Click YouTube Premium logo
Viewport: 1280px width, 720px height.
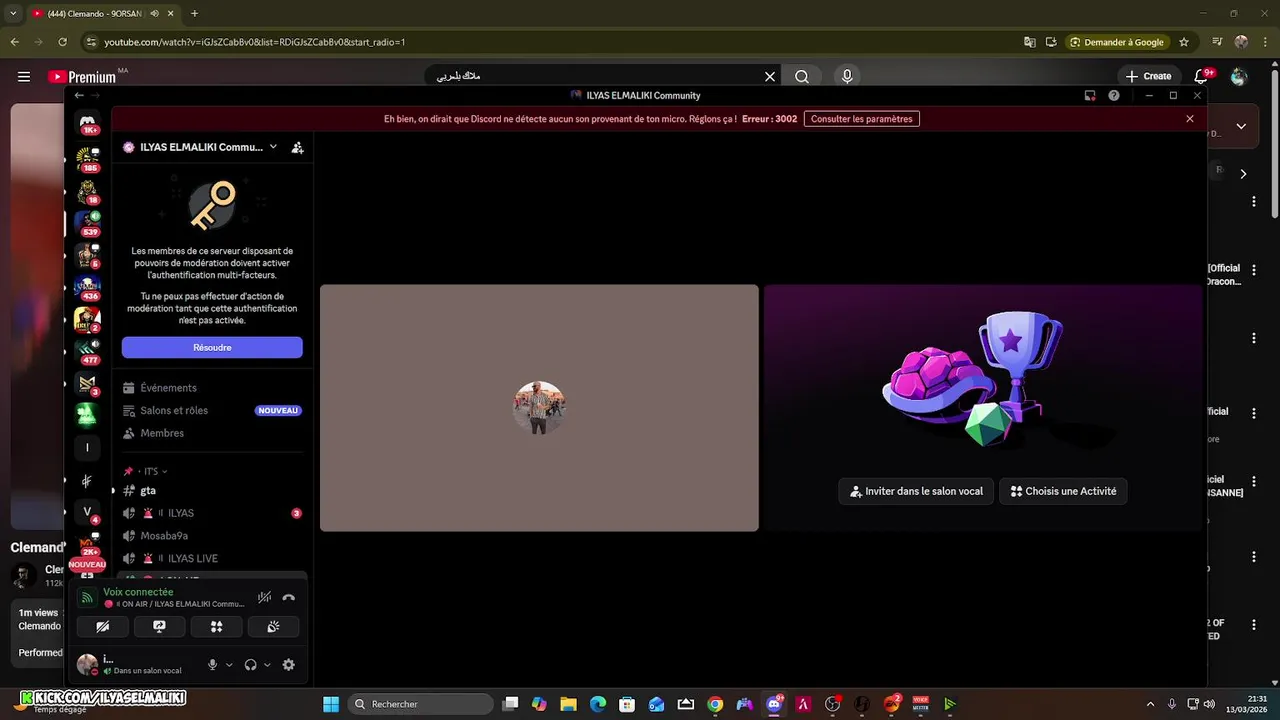point(83,77)
